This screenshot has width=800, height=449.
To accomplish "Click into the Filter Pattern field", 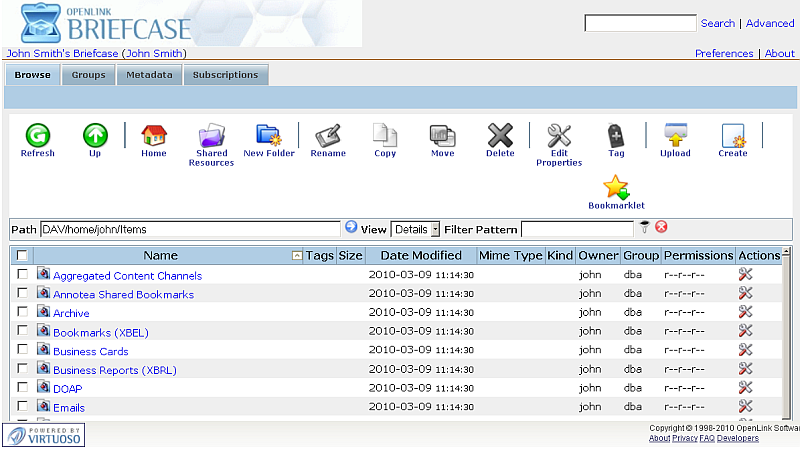I will tap(577, 229).
